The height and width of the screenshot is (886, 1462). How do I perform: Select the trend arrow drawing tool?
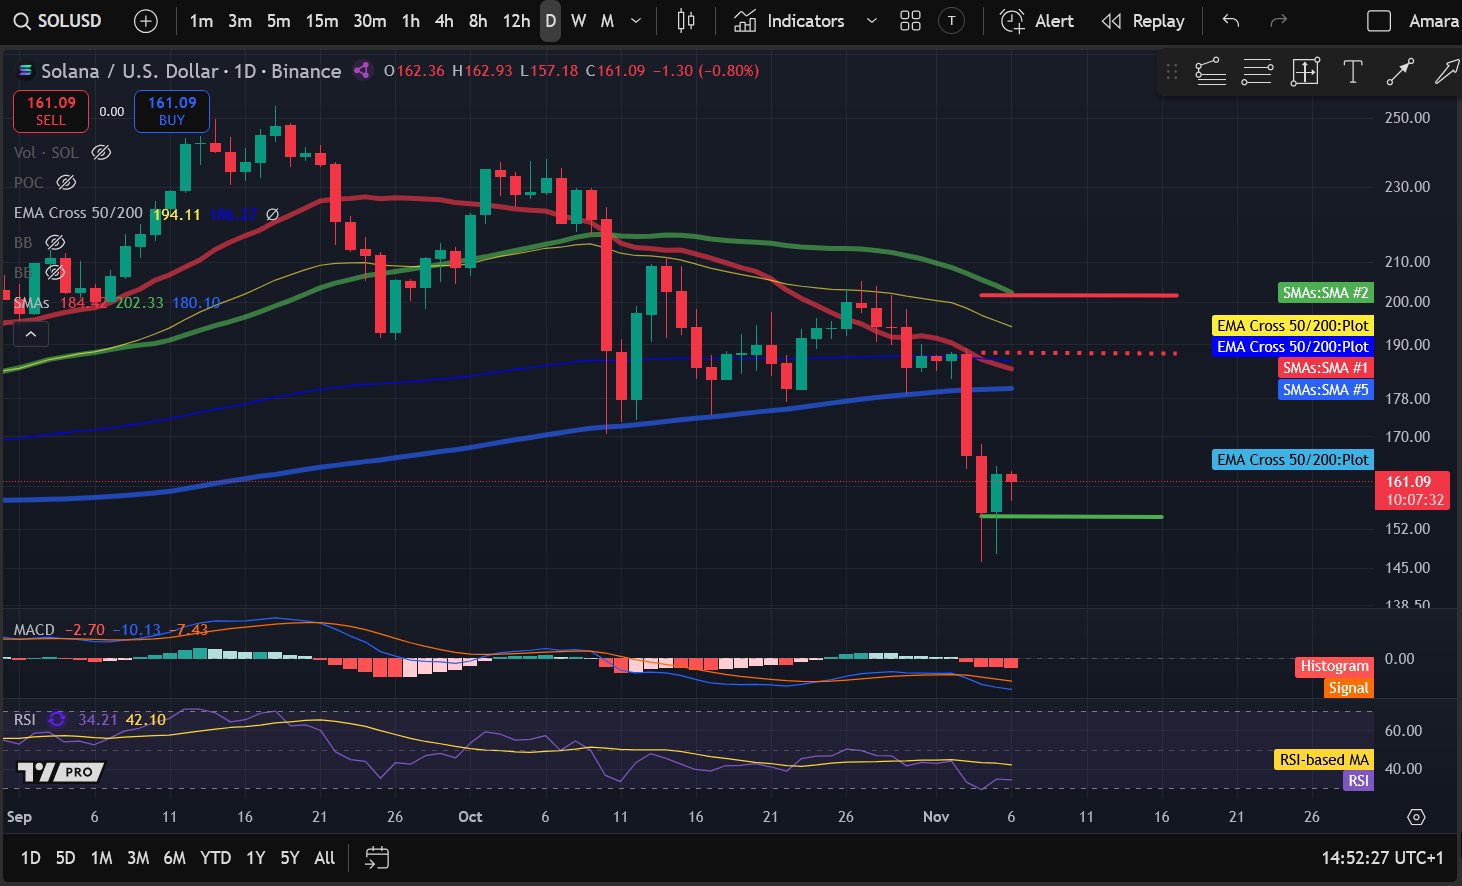(1400, 71)
